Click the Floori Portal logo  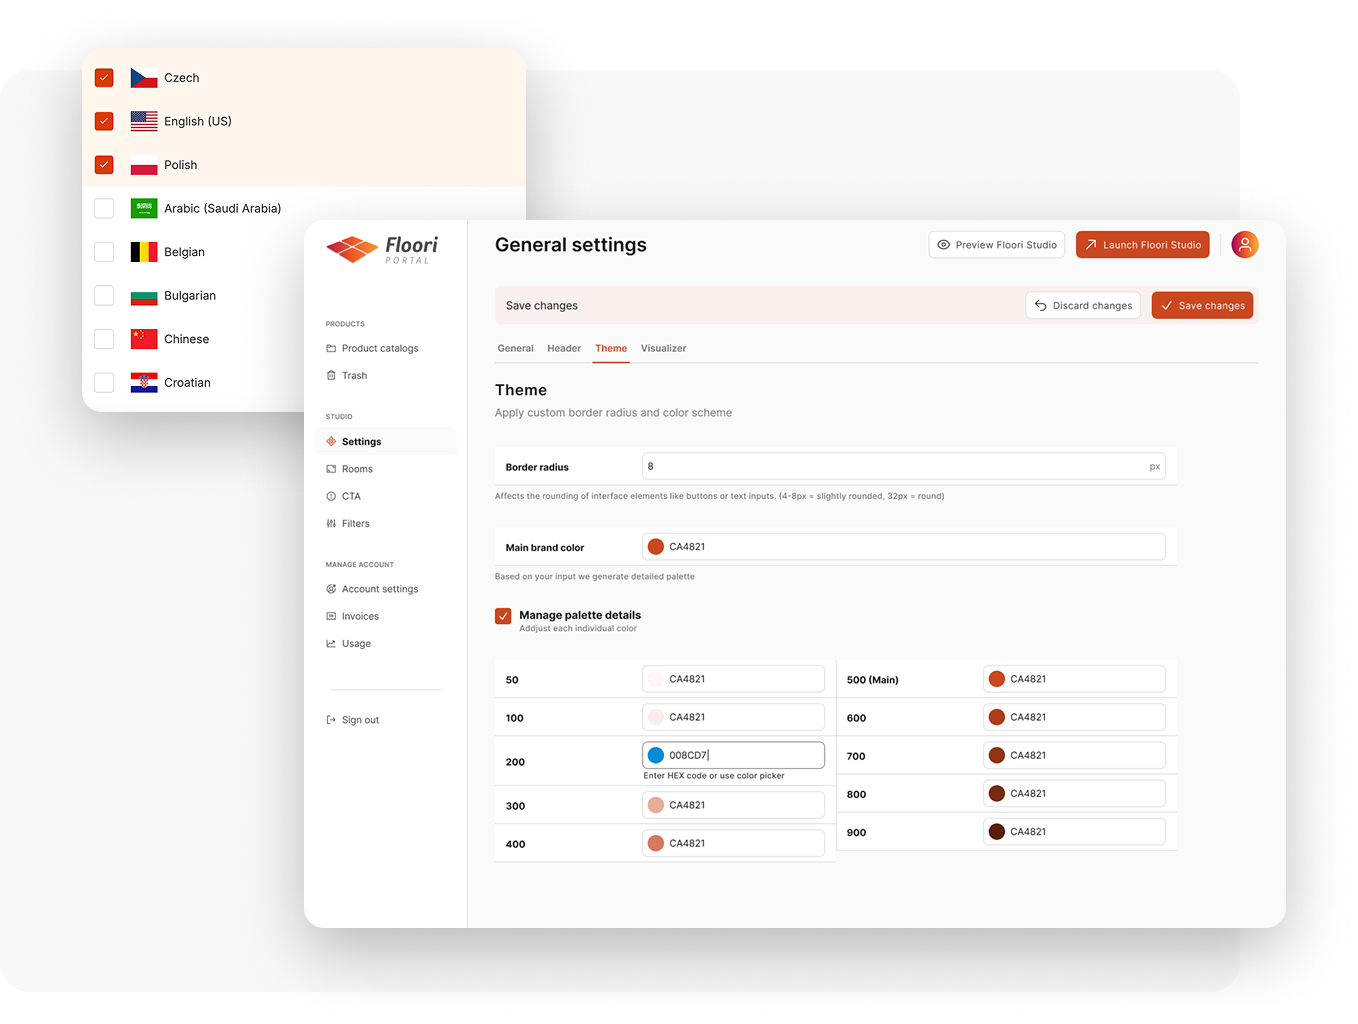point(382,249)
